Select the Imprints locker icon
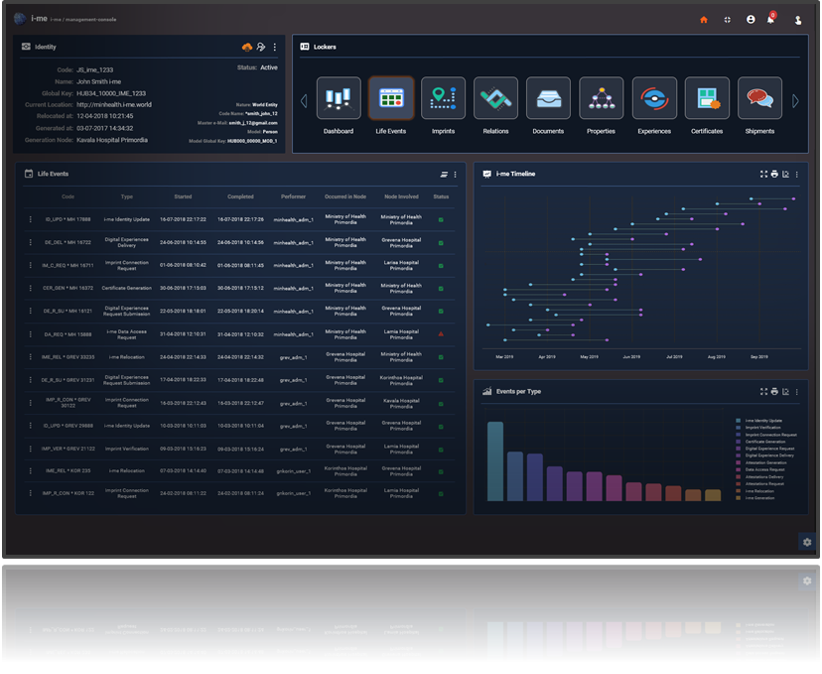The image size is (822, 674). click(443, 99)
